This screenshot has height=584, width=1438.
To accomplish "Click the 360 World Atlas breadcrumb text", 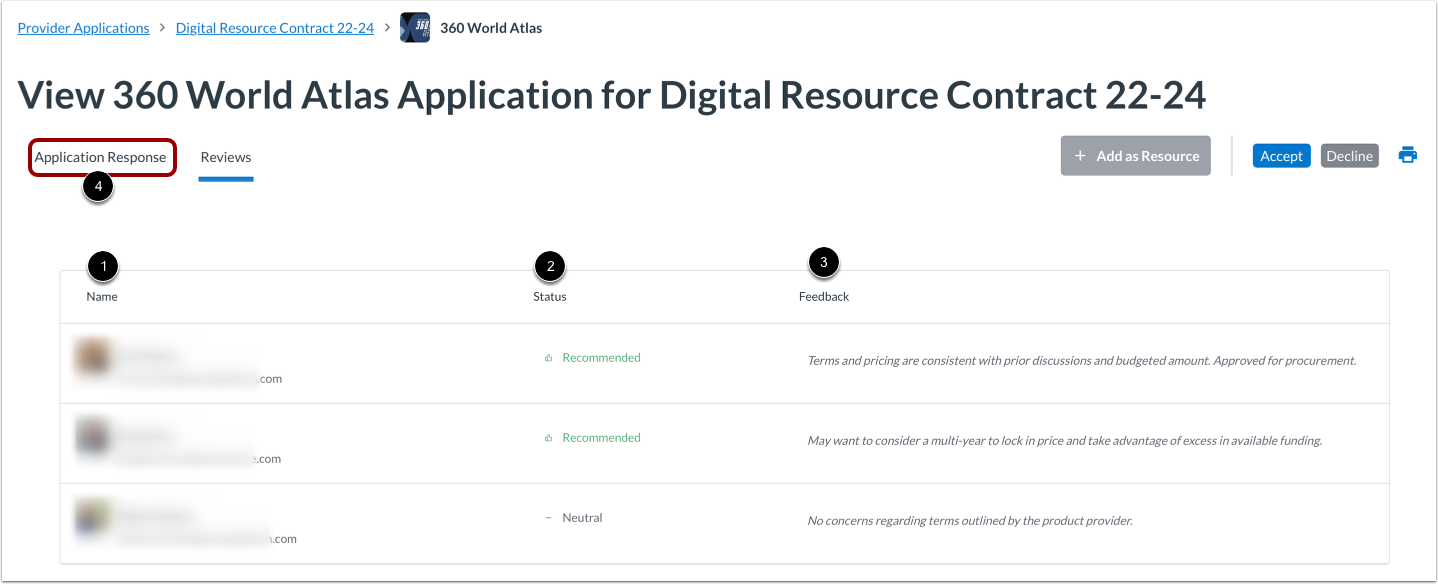I will coord(491,28).
